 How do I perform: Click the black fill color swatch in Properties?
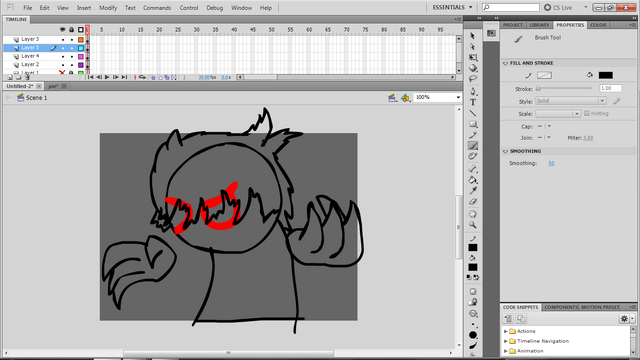pyautogui.click(x=605, y=75)
